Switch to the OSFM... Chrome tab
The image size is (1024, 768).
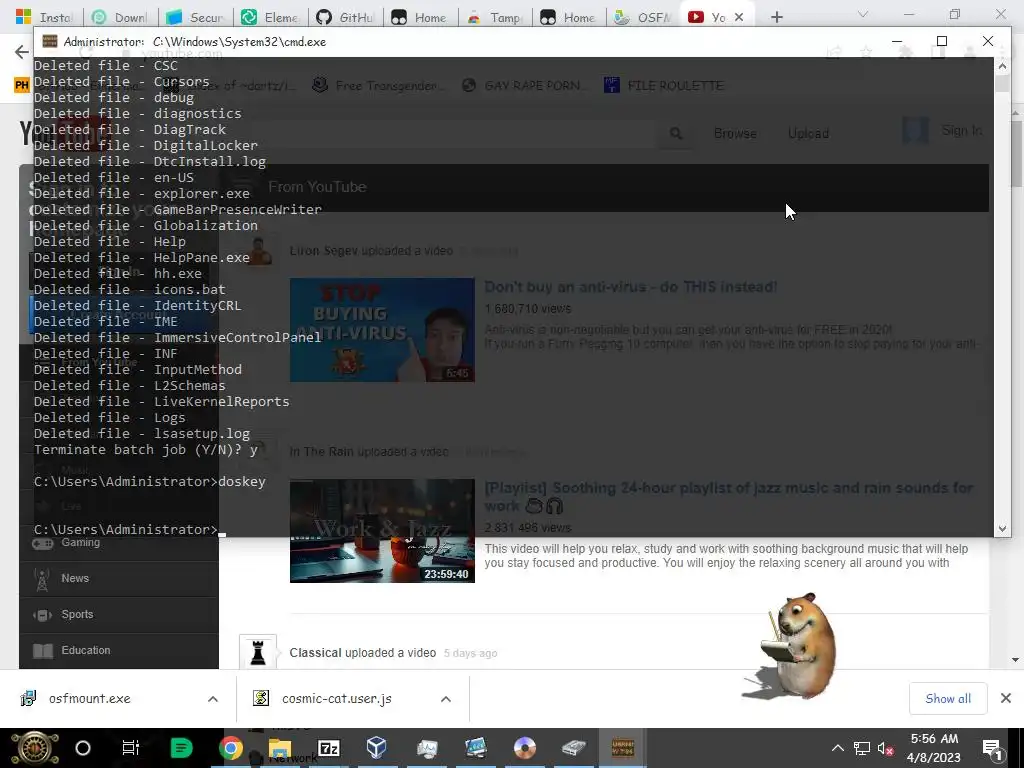pyautogui.click(x=643, y=17)
